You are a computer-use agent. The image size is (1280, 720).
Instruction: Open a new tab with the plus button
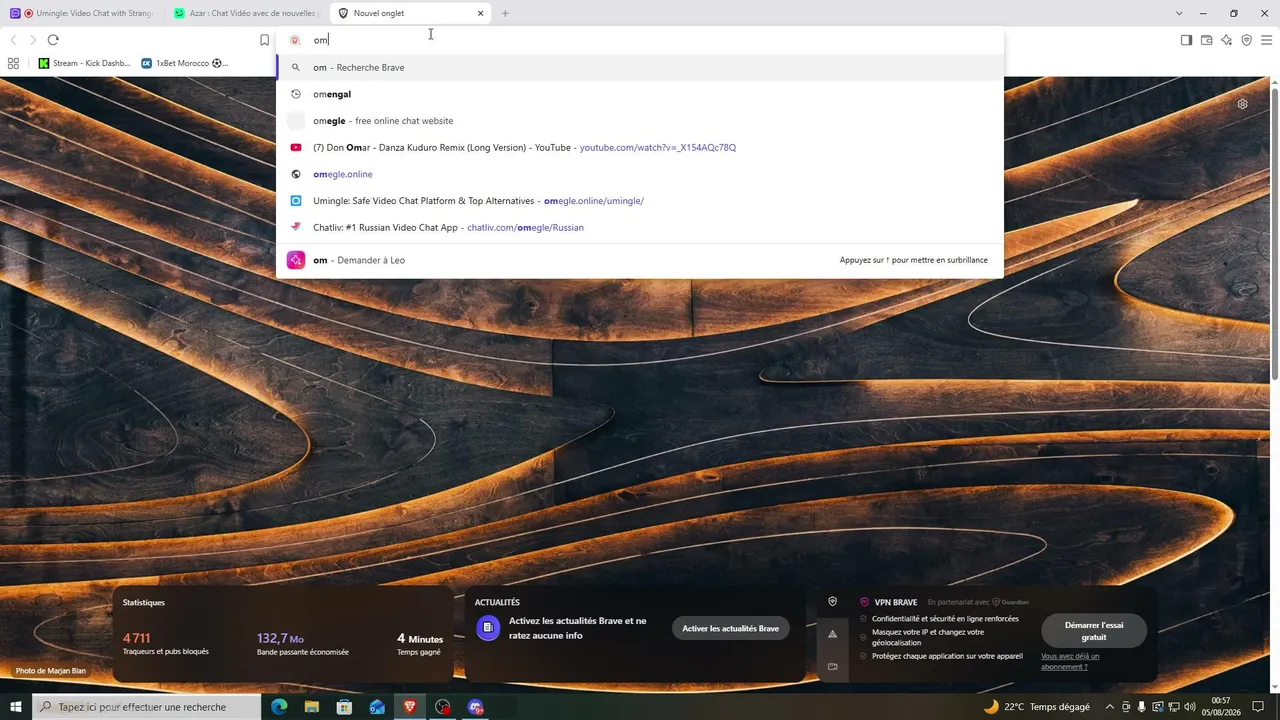(505, 14)
